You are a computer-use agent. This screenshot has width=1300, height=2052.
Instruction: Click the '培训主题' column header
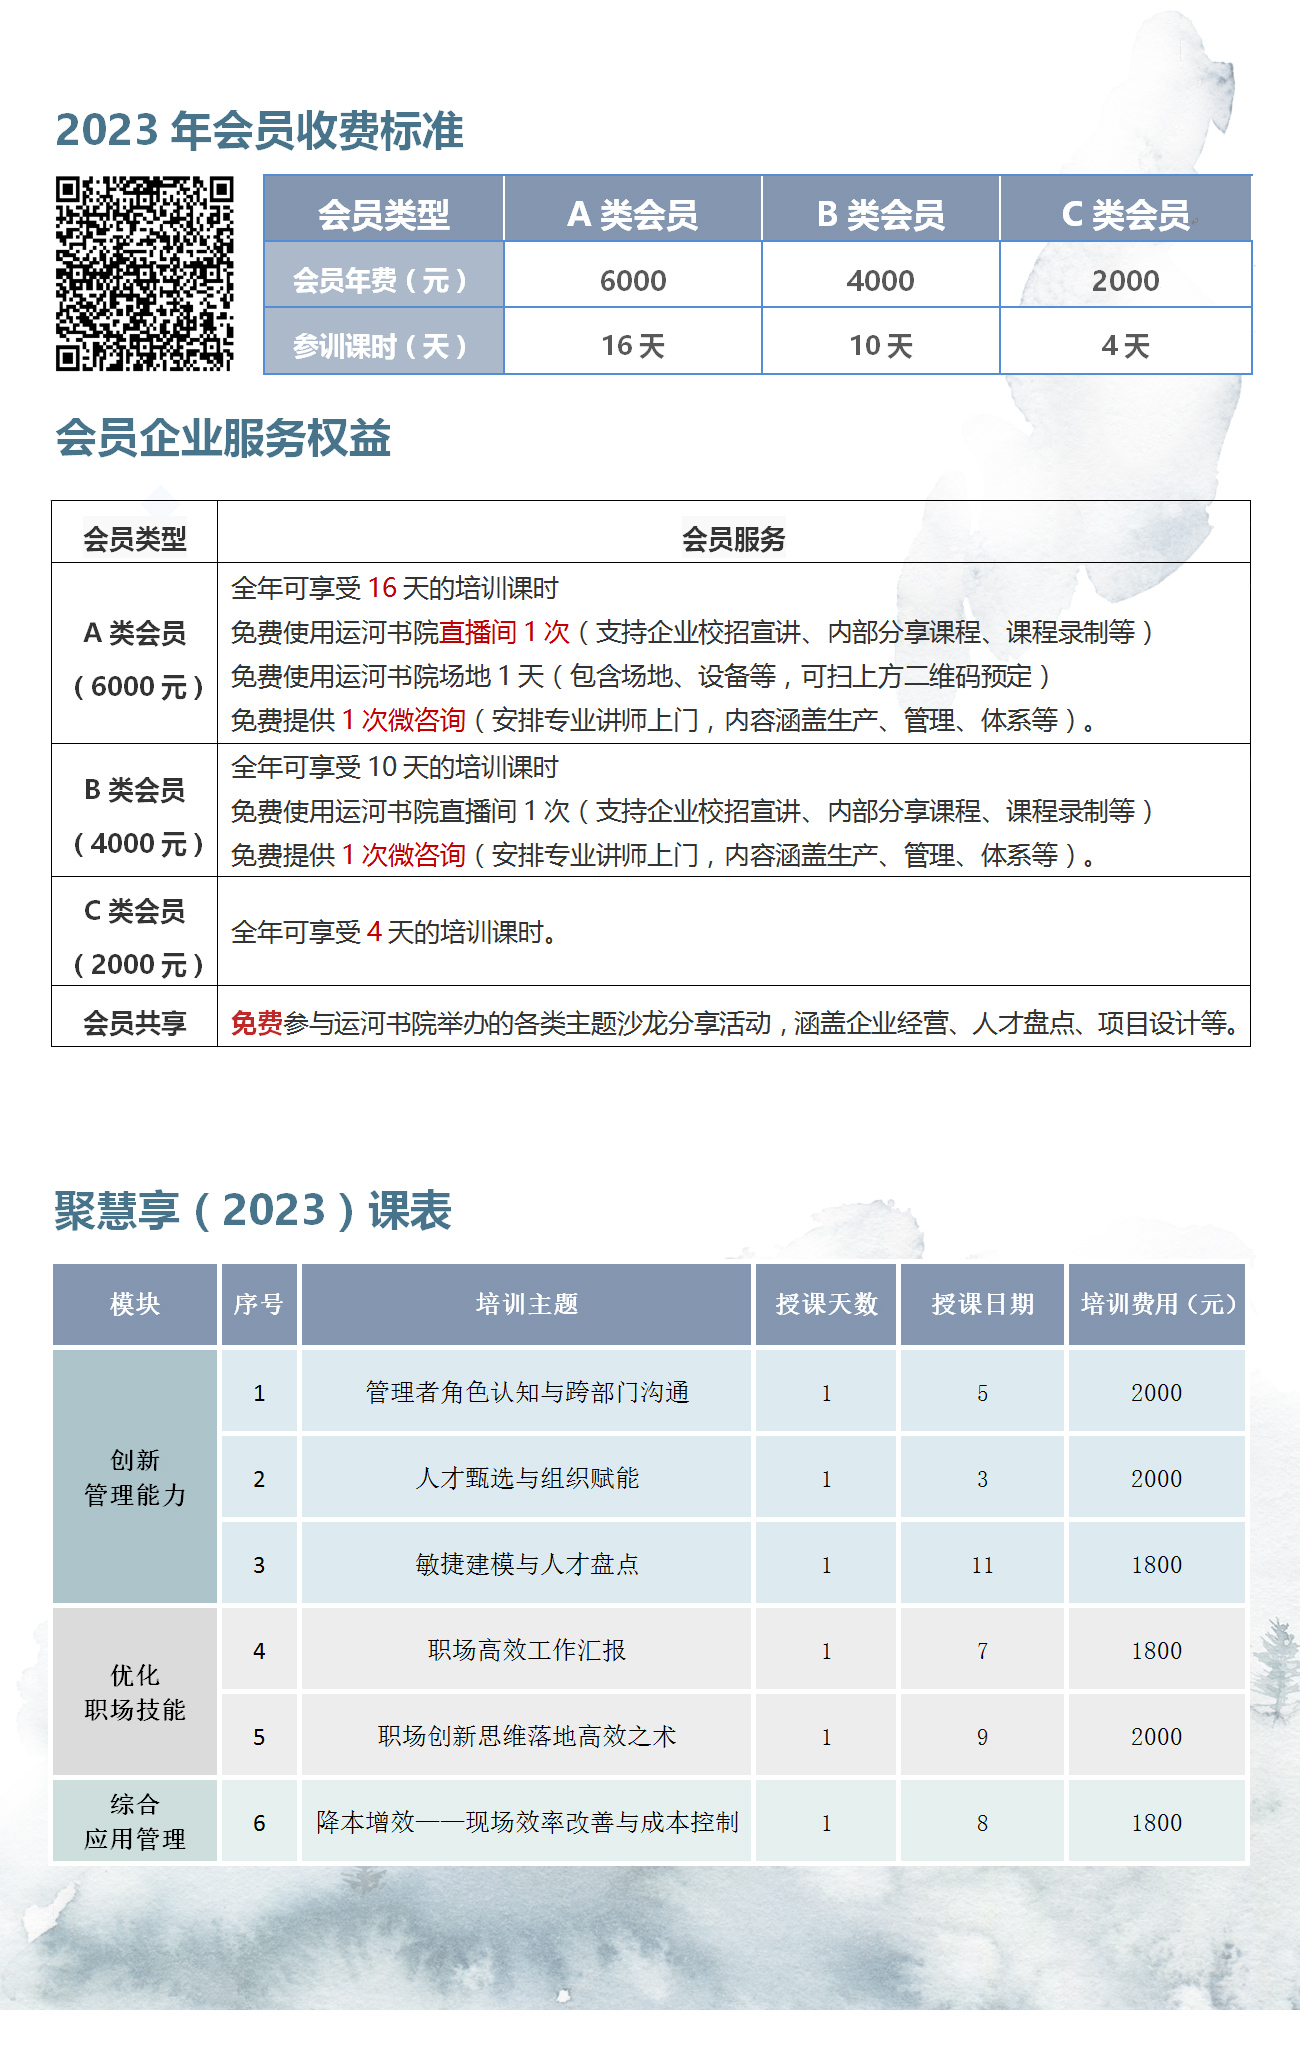point(527,1304)
